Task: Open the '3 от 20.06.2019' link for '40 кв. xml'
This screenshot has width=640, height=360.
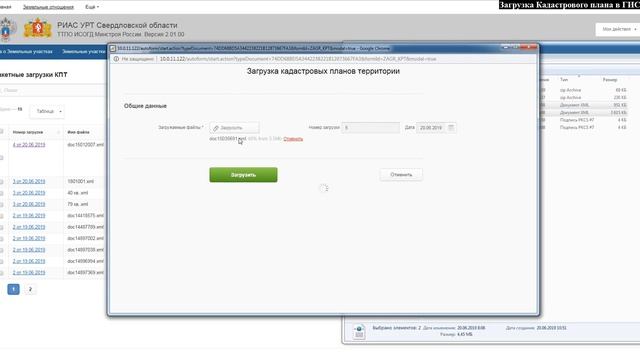Action: point(29,193)
